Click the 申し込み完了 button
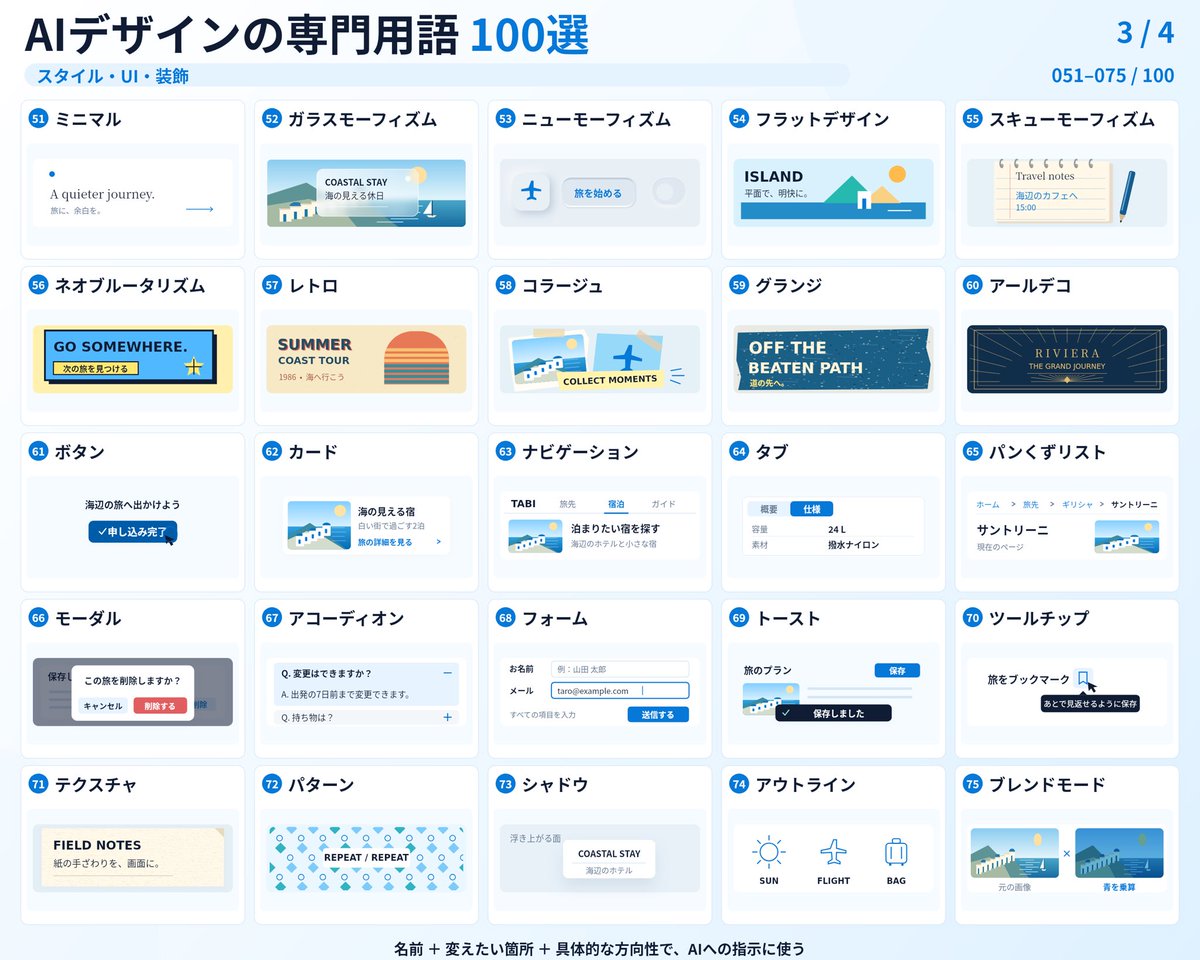The width and height of the screenshot is (1200, 960). click(132, 531)
